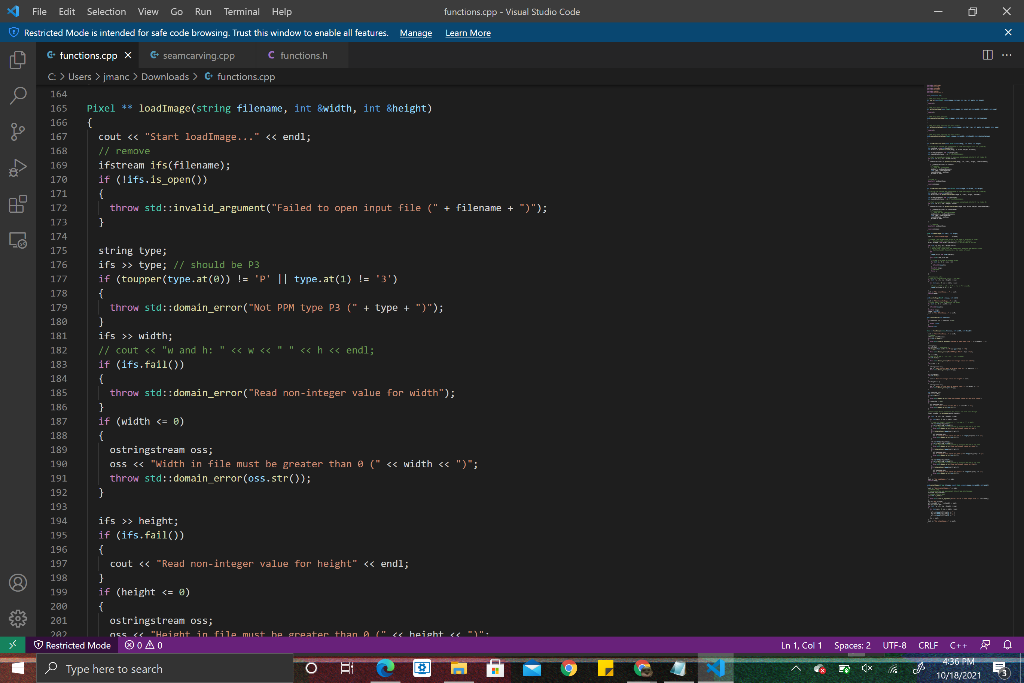Click Learn More about Restricted Mode
Screen dimensions: 1024x683
click(467, 32)
